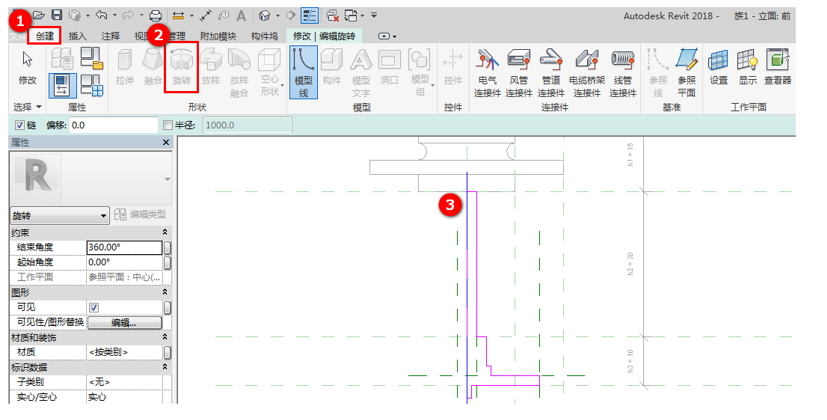Choose the 融合 blend tool
Image resolution: width=827 pixels, height=420 pixels.
tap(153, 66)
